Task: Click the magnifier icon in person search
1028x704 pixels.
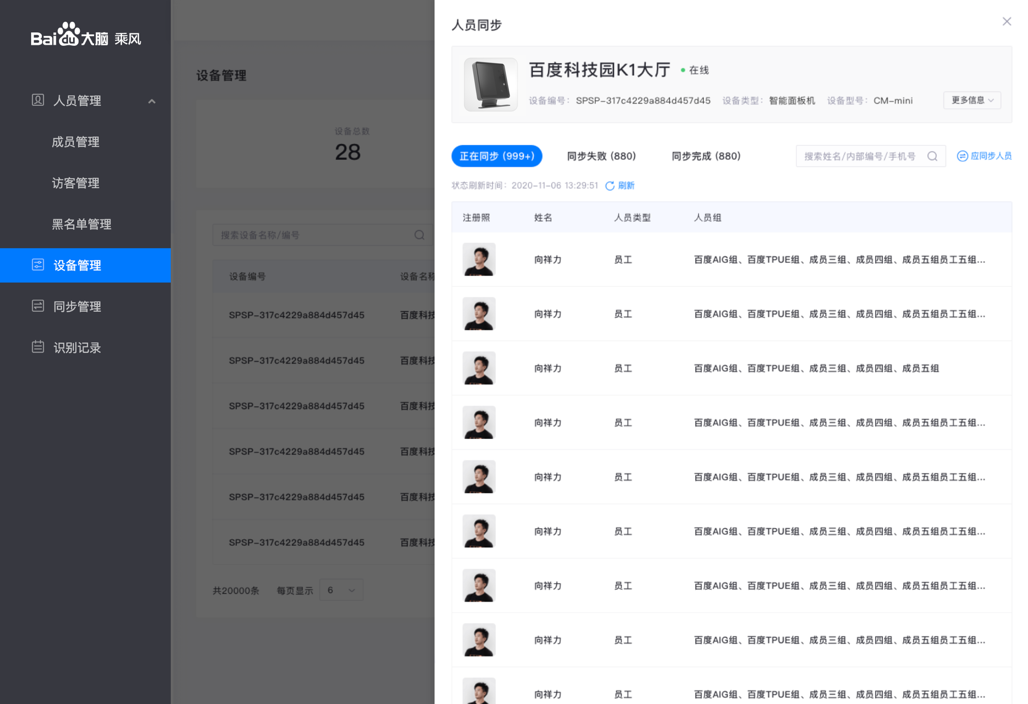Action: click(x=932, y=157)
